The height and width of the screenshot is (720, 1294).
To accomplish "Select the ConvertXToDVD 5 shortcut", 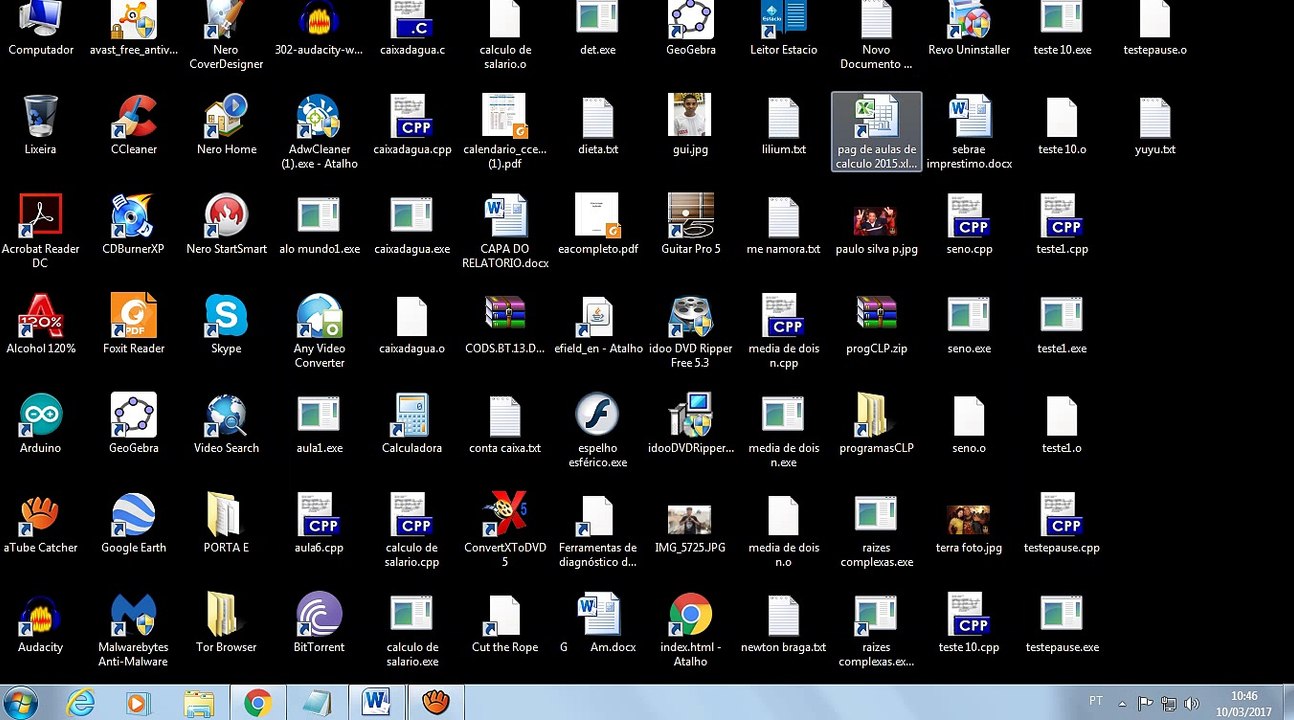I will click(505, 530).
